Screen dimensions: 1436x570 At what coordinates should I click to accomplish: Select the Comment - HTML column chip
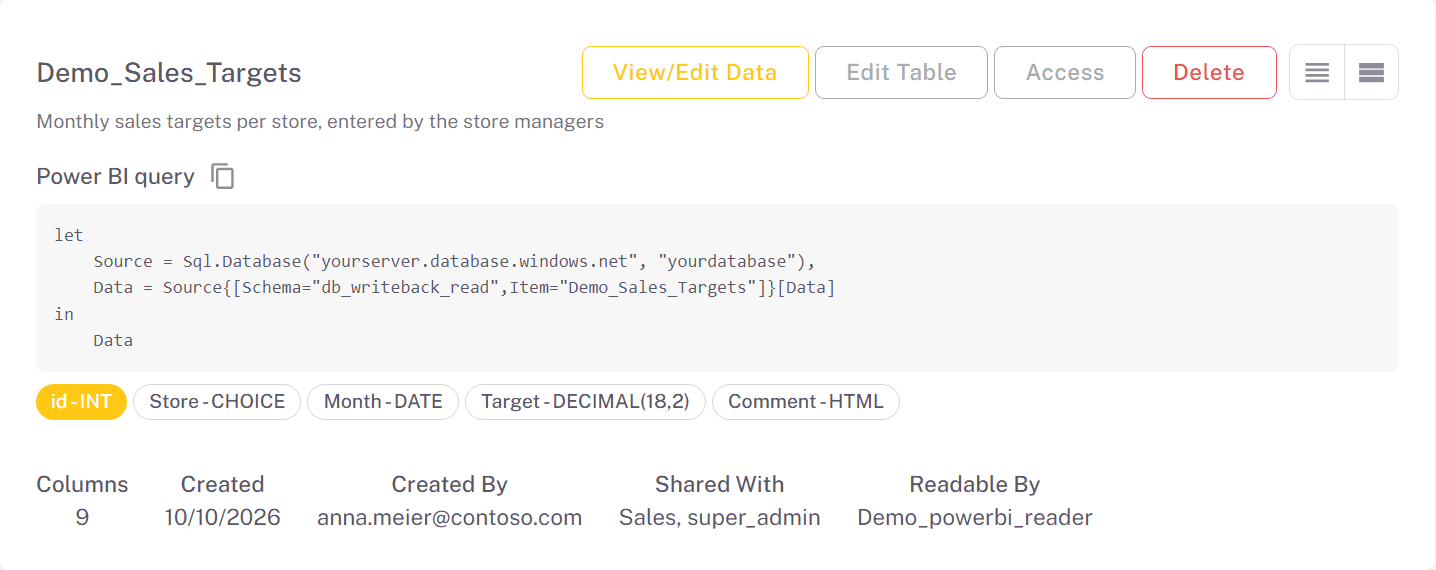coord(806,402)
